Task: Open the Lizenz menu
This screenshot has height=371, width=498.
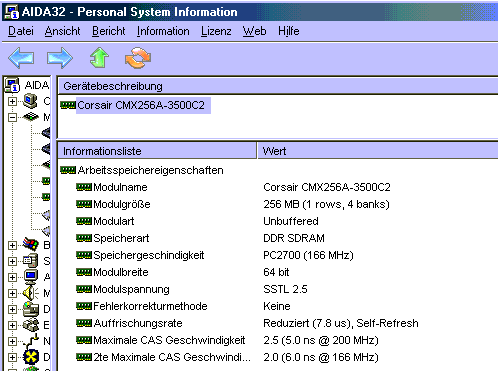Action: (x=216, y=31)
